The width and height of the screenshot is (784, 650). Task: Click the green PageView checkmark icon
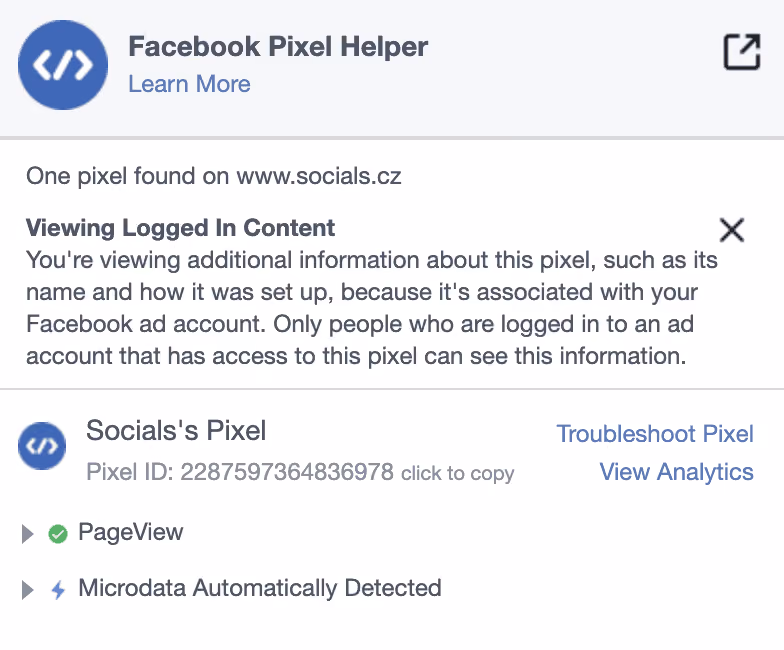[x=58, y=534]
